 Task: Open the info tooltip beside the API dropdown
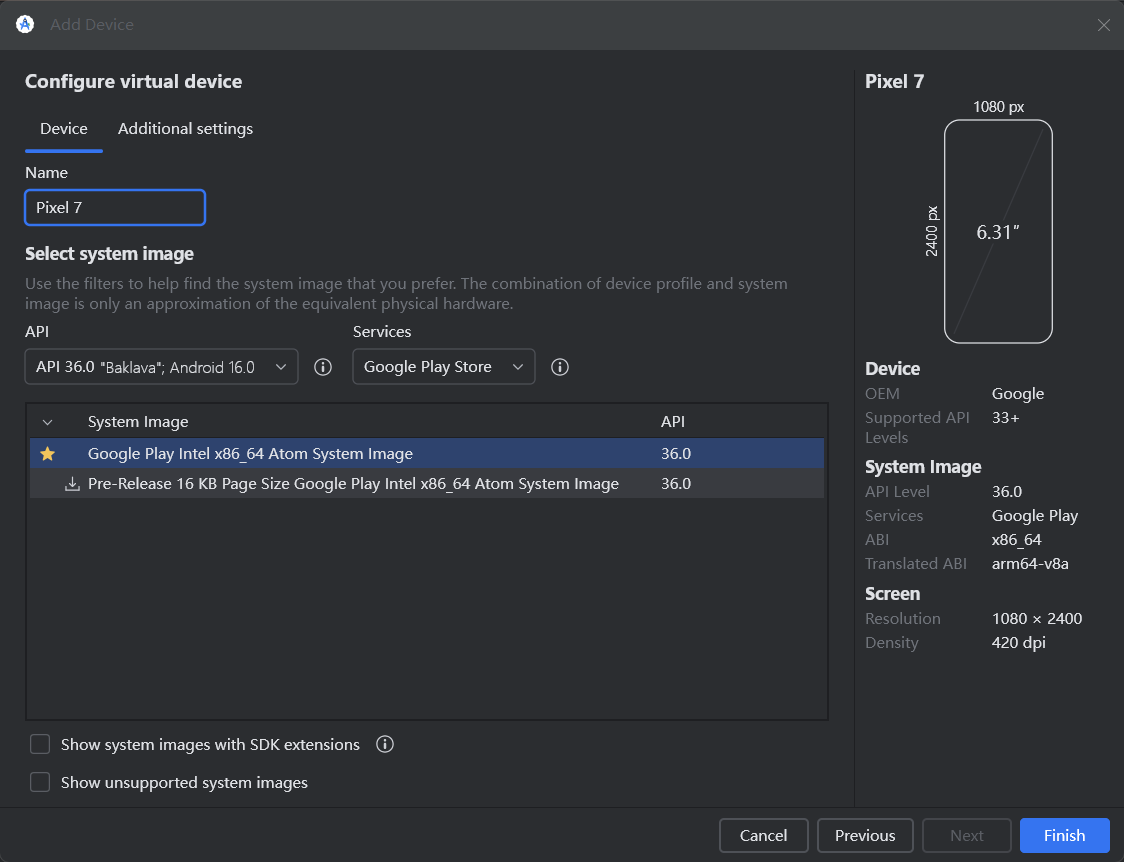point(322,367)
